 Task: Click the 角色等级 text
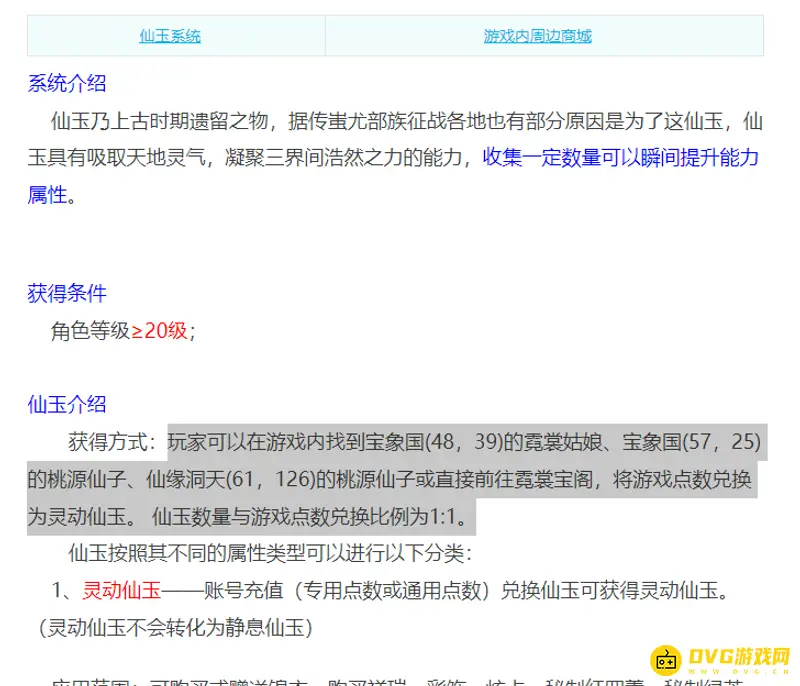point(90,331)
